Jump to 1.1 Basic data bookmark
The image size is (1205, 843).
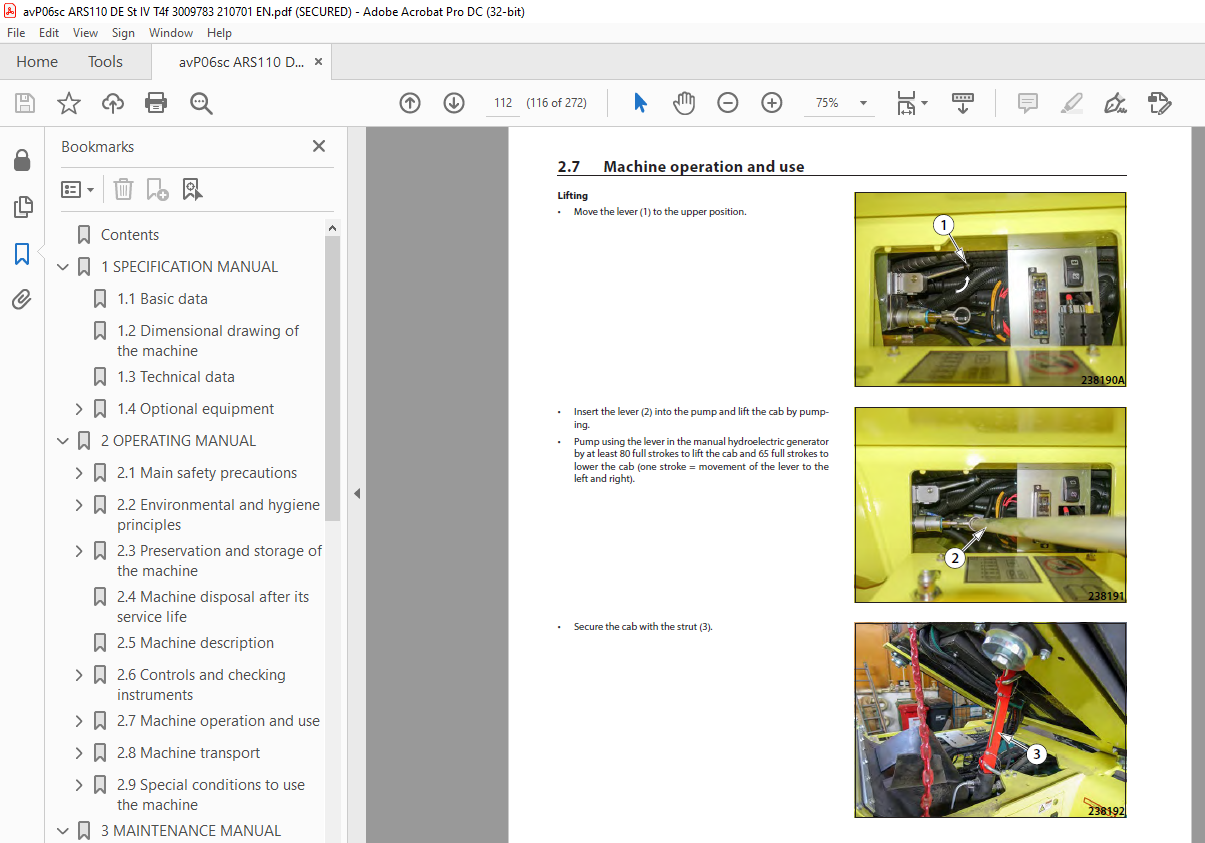(162, 299)
